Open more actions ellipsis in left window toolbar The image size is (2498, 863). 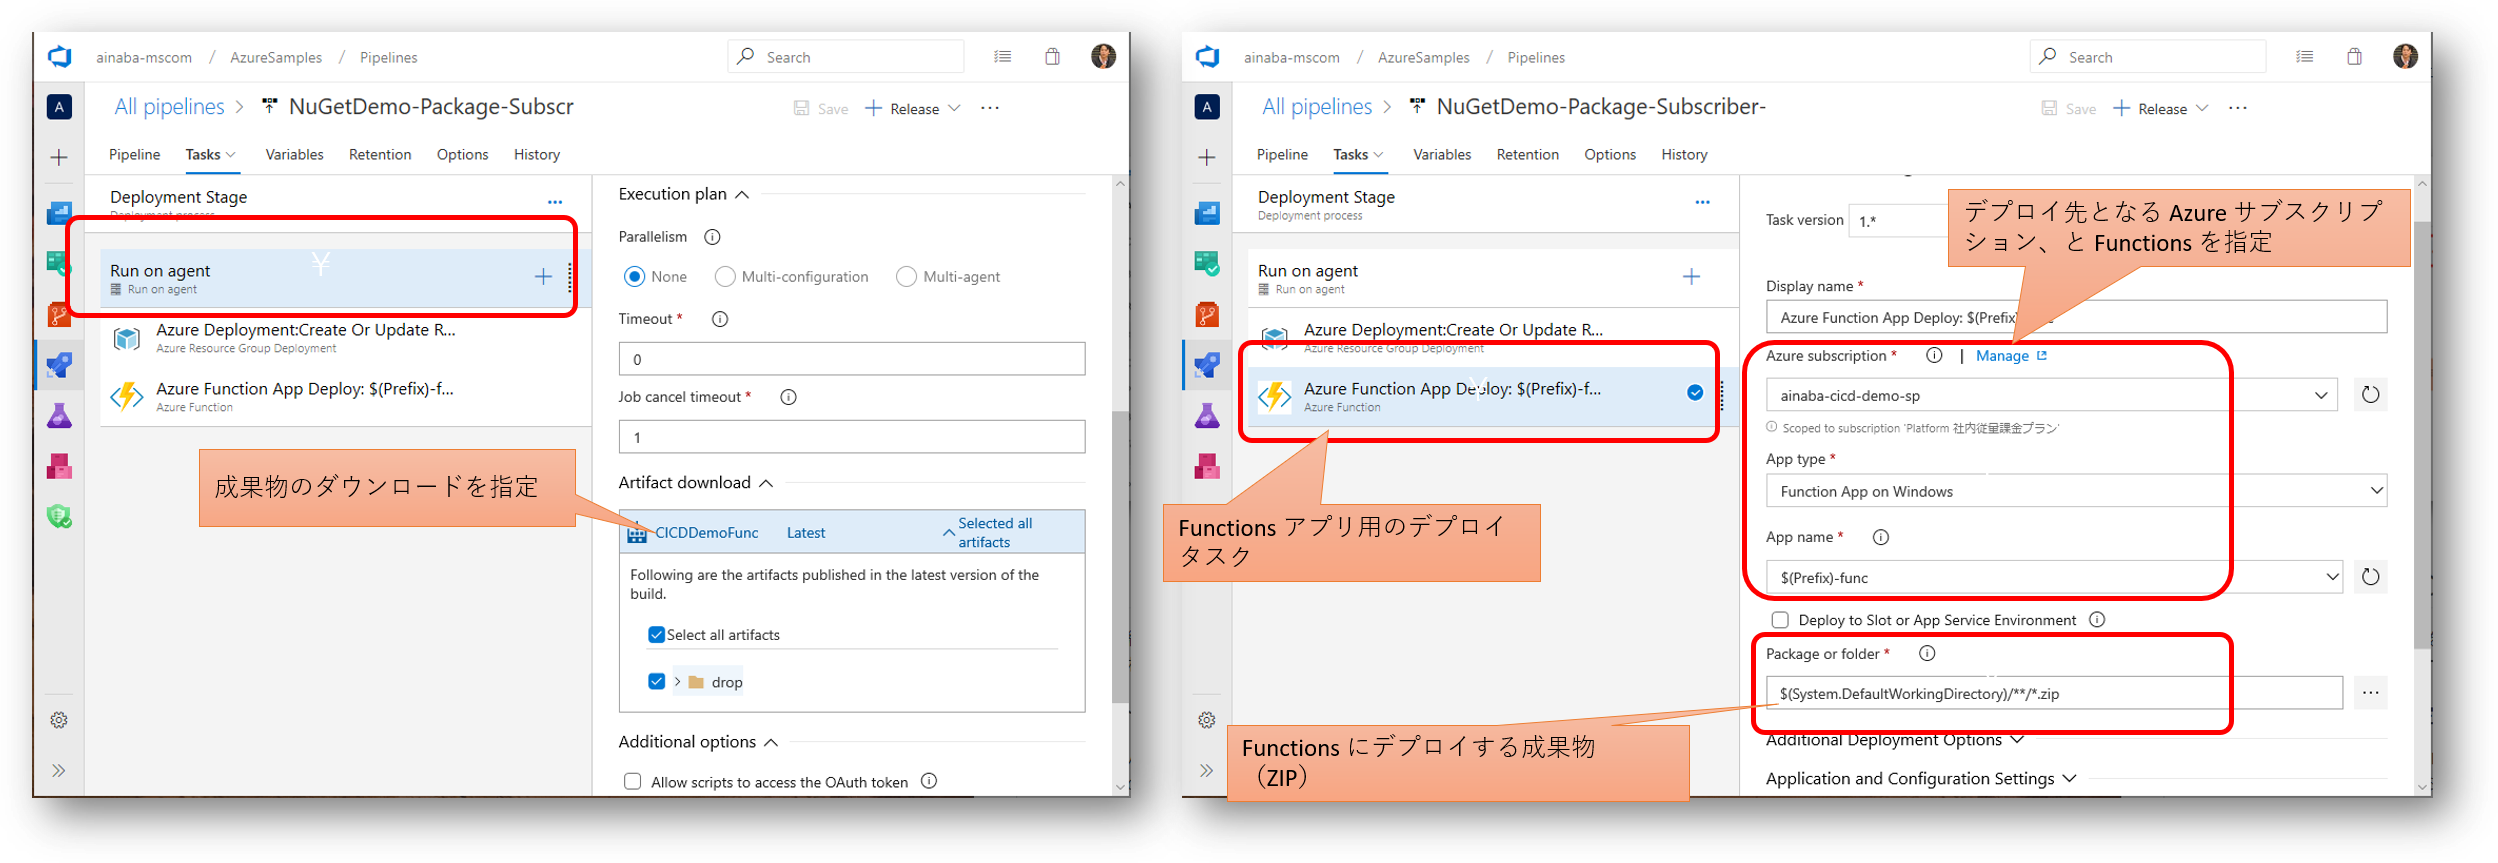990,108
